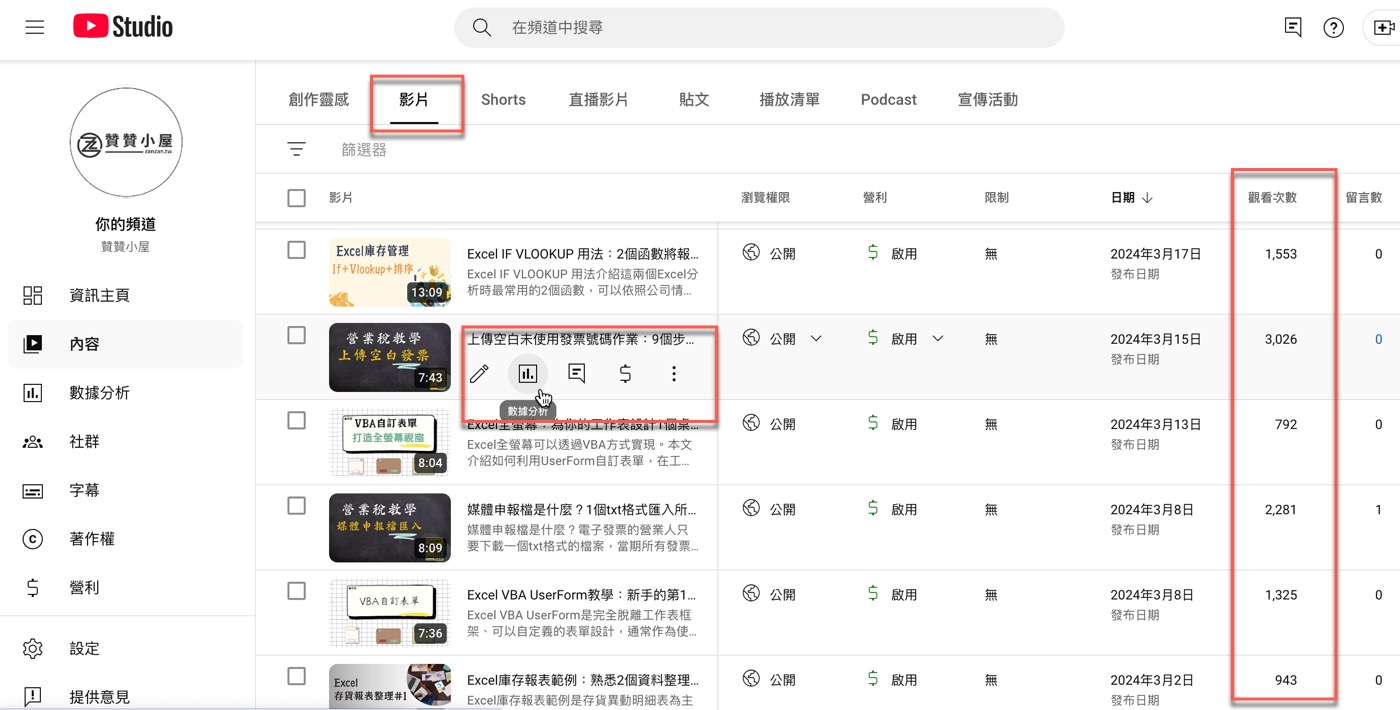Select checkbox for Excel全螢幕 video
Screen dimensions: 1400x710
pyautogui.click(x=296, y=420)
